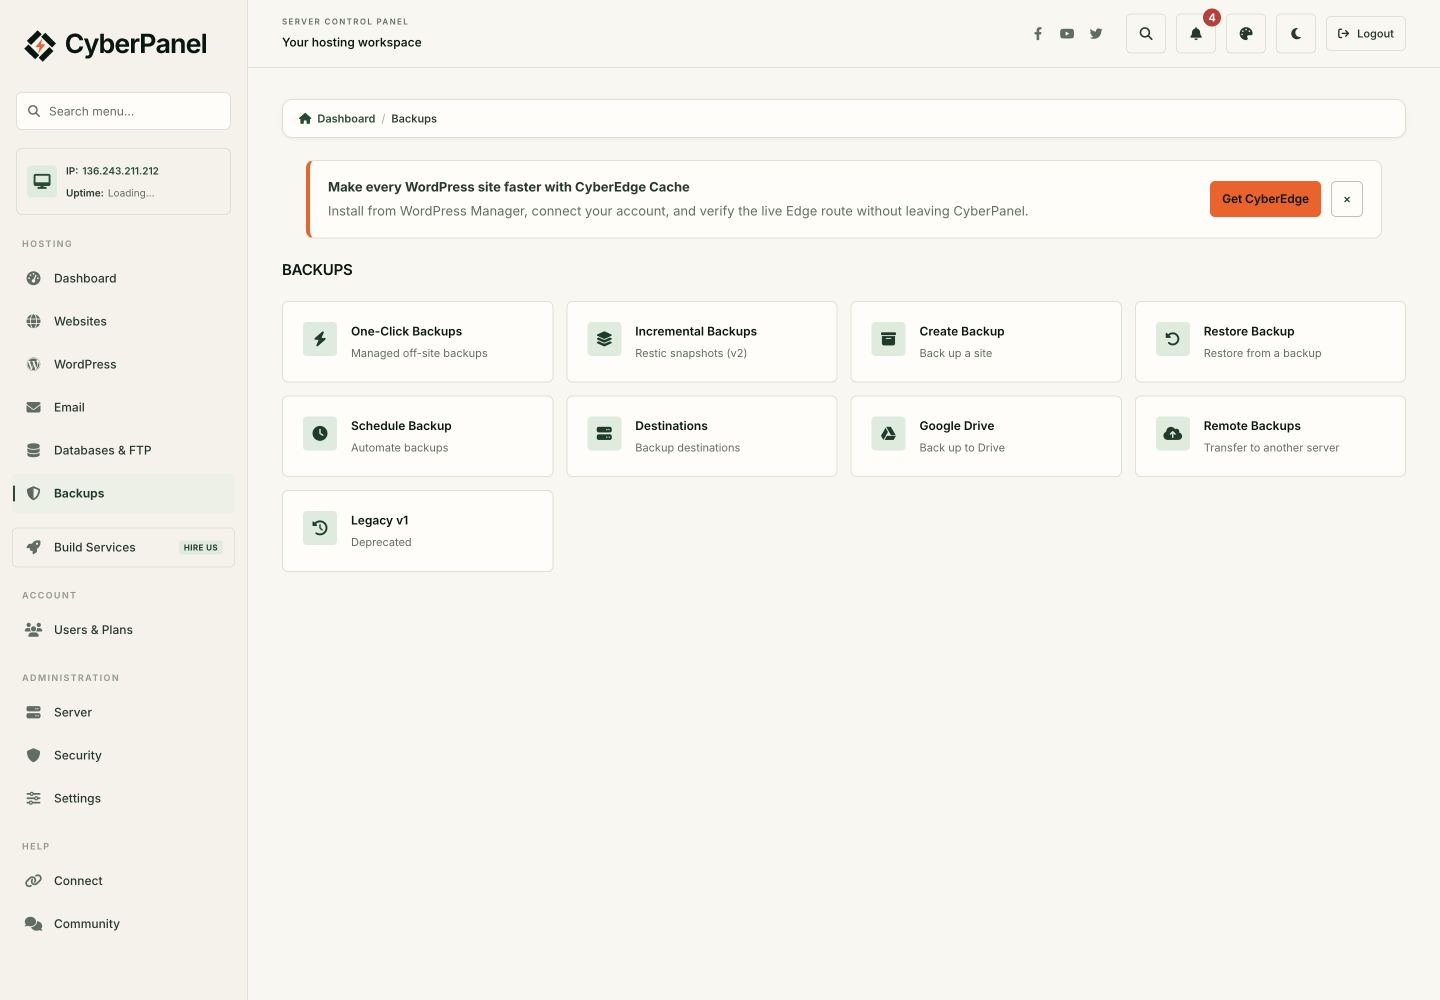Click the undo arrow Restore Backup icon

(x=1173, y=339)
